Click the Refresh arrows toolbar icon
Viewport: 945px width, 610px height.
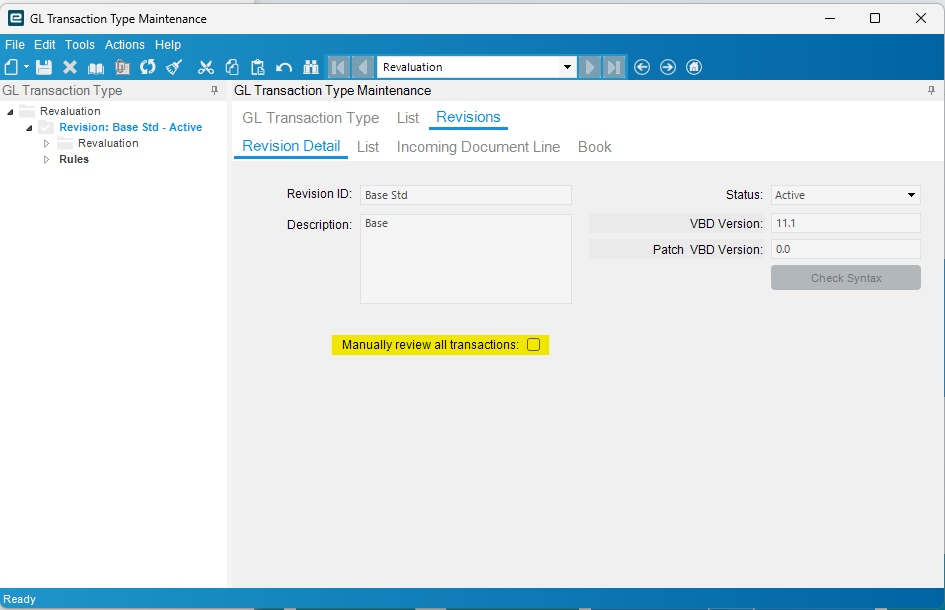coord(148,67)
